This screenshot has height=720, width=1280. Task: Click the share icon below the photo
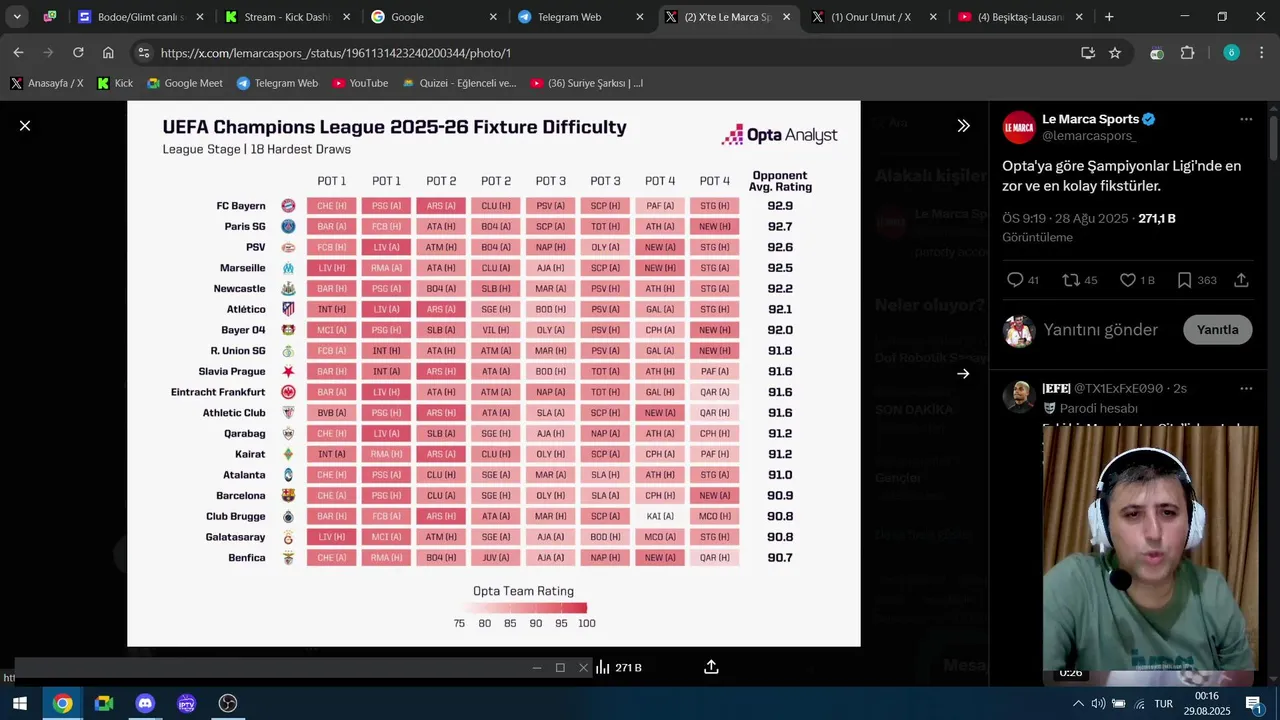tap(711, 667)
